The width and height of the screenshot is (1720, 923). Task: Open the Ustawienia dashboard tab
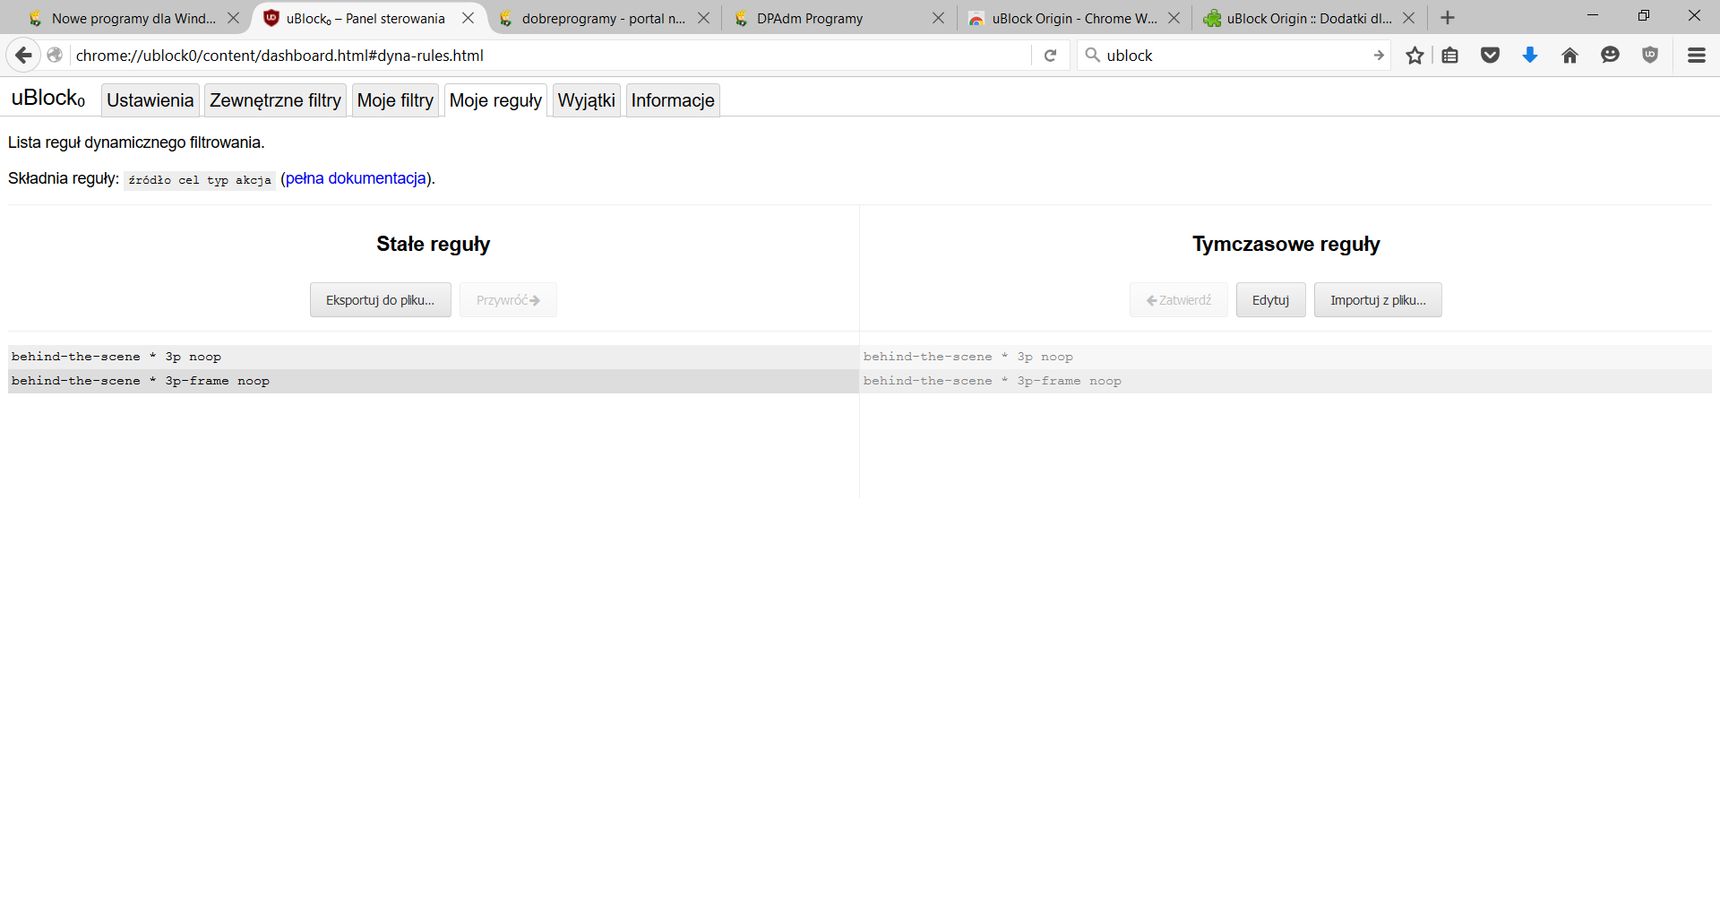(x=150, y=100)
